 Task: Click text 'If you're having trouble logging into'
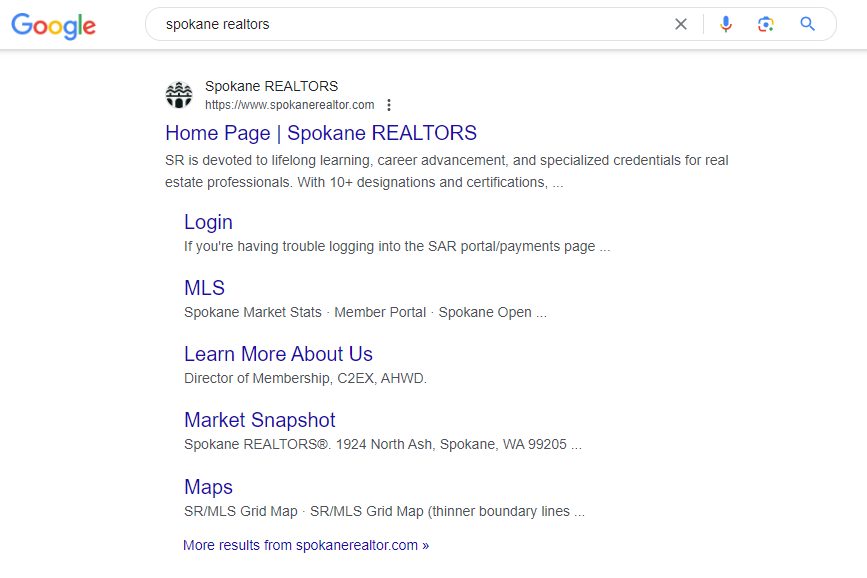294,246
